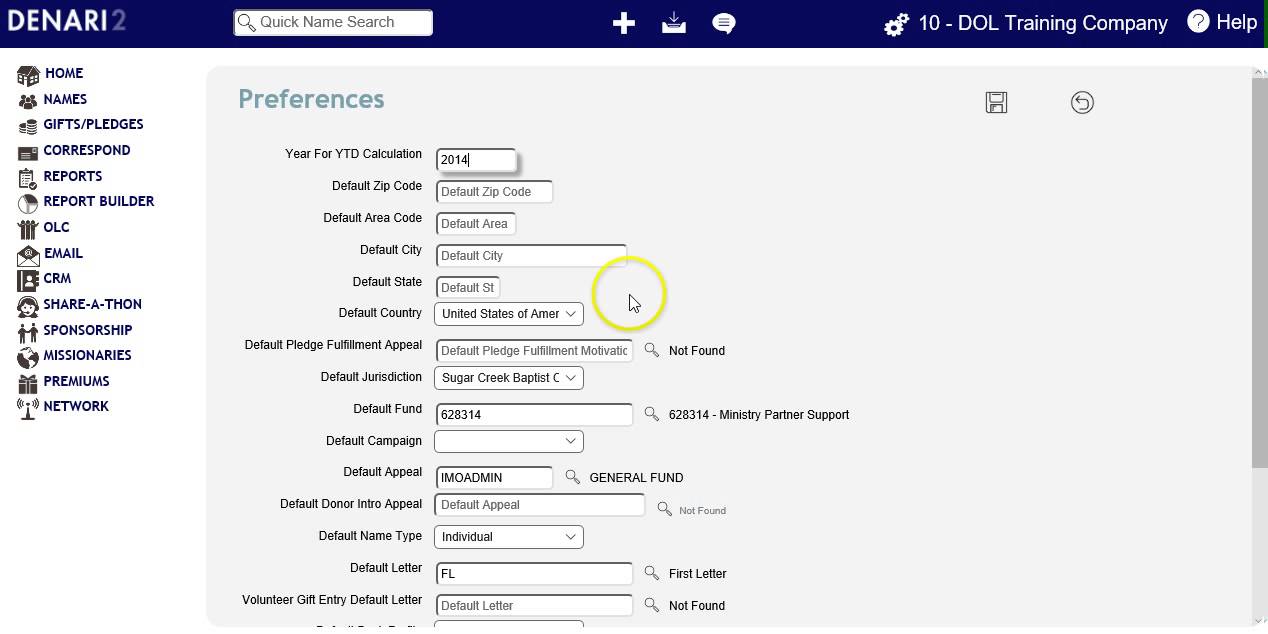Click the OLC sidebar icon
The image size is (1268, 634).
pos(28,229)
